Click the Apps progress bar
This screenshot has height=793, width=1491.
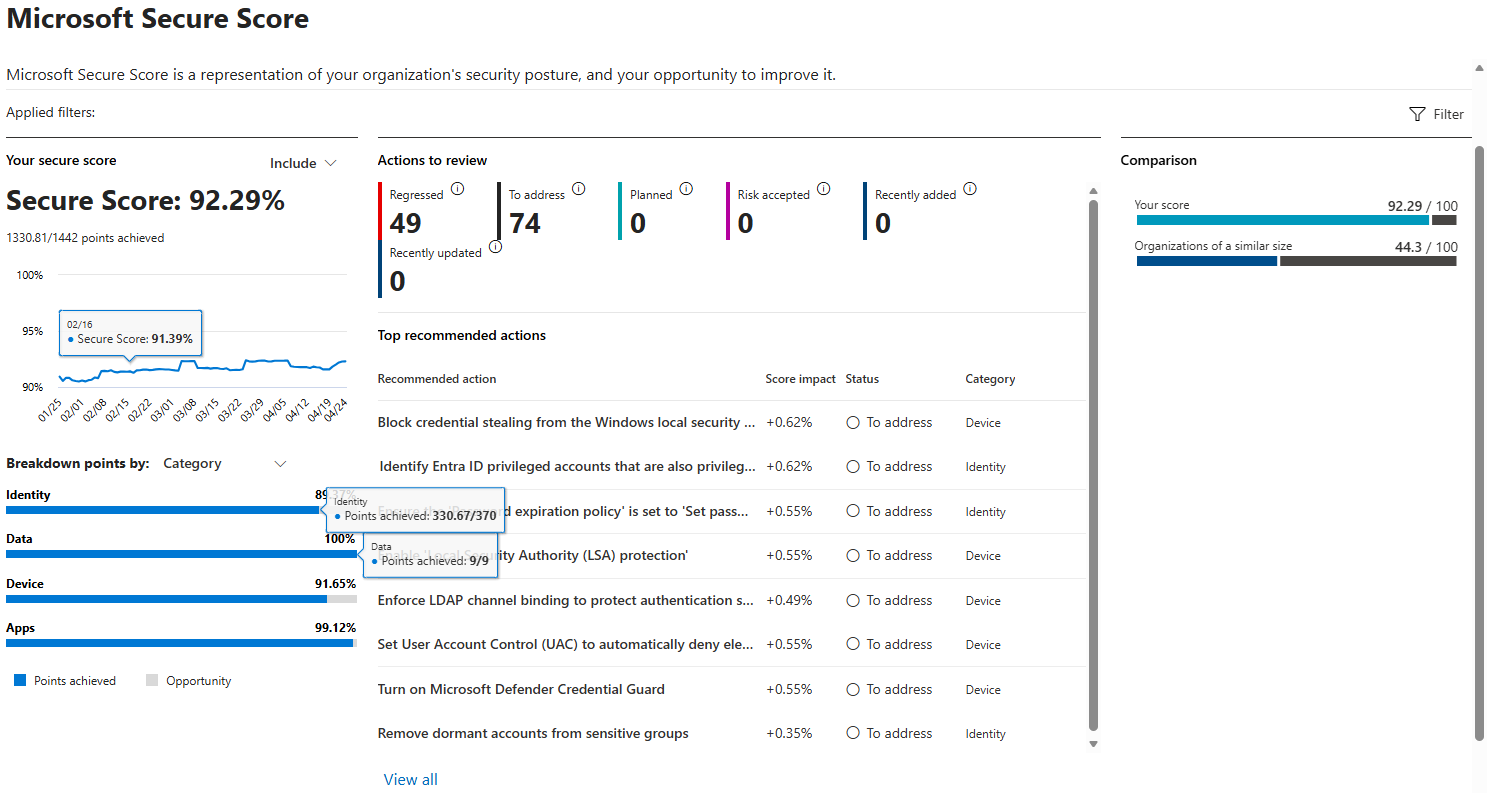[181, 643]
